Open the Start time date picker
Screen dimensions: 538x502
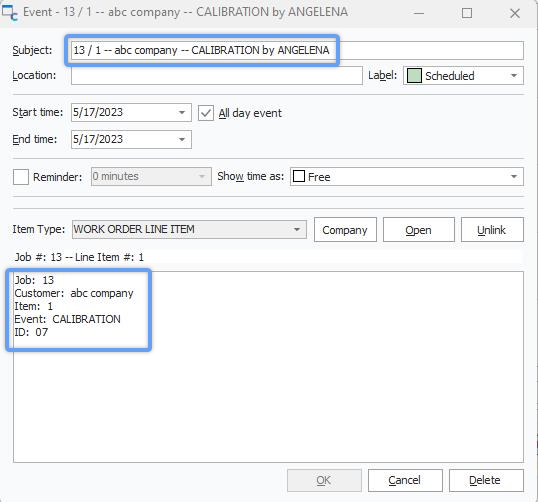(x=182, y=113)
